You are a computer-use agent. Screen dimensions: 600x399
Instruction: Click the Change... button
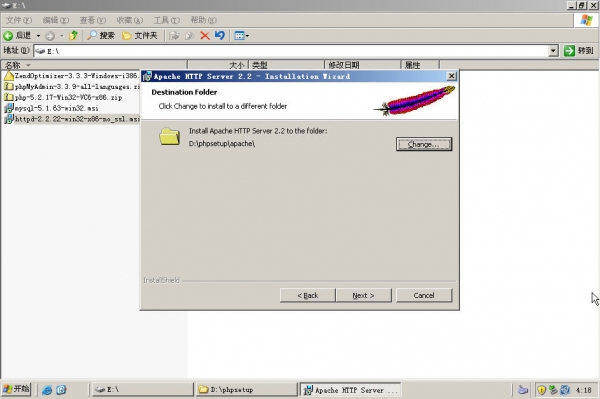point(424,144)
